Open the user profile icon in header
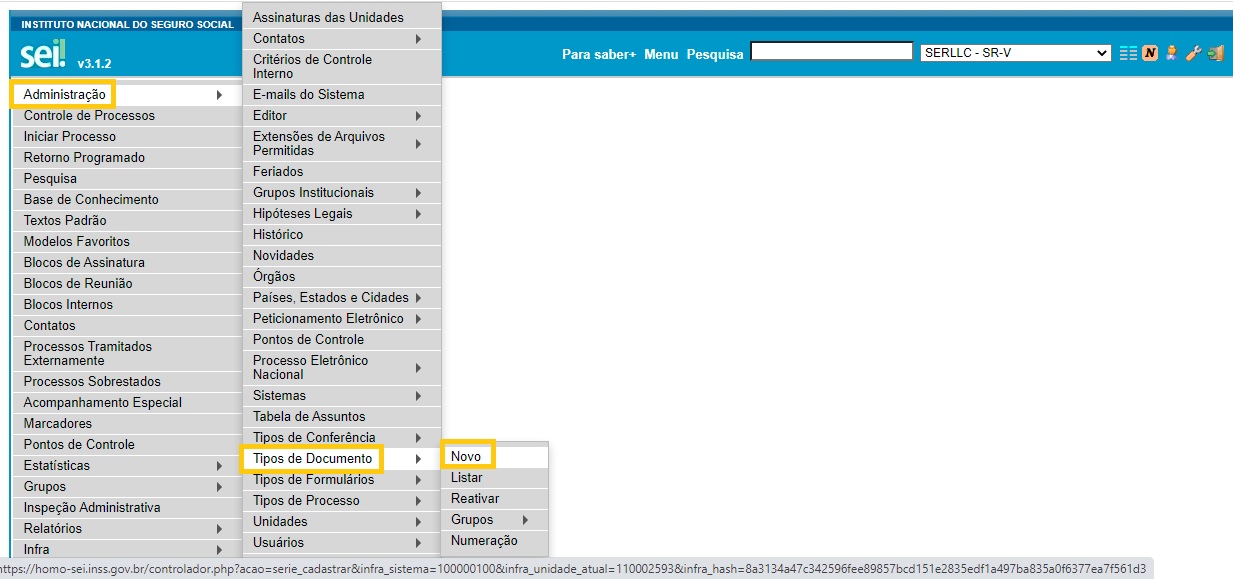 tap(1171, 54)
